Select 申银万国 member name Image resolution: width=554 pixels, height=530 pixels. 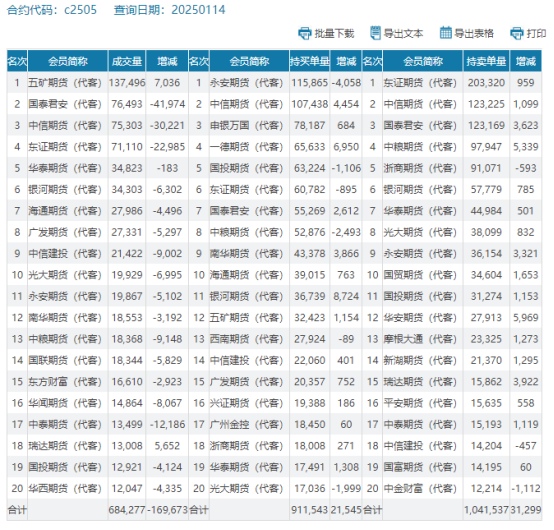pyautogui.click(x=246, y=126)
